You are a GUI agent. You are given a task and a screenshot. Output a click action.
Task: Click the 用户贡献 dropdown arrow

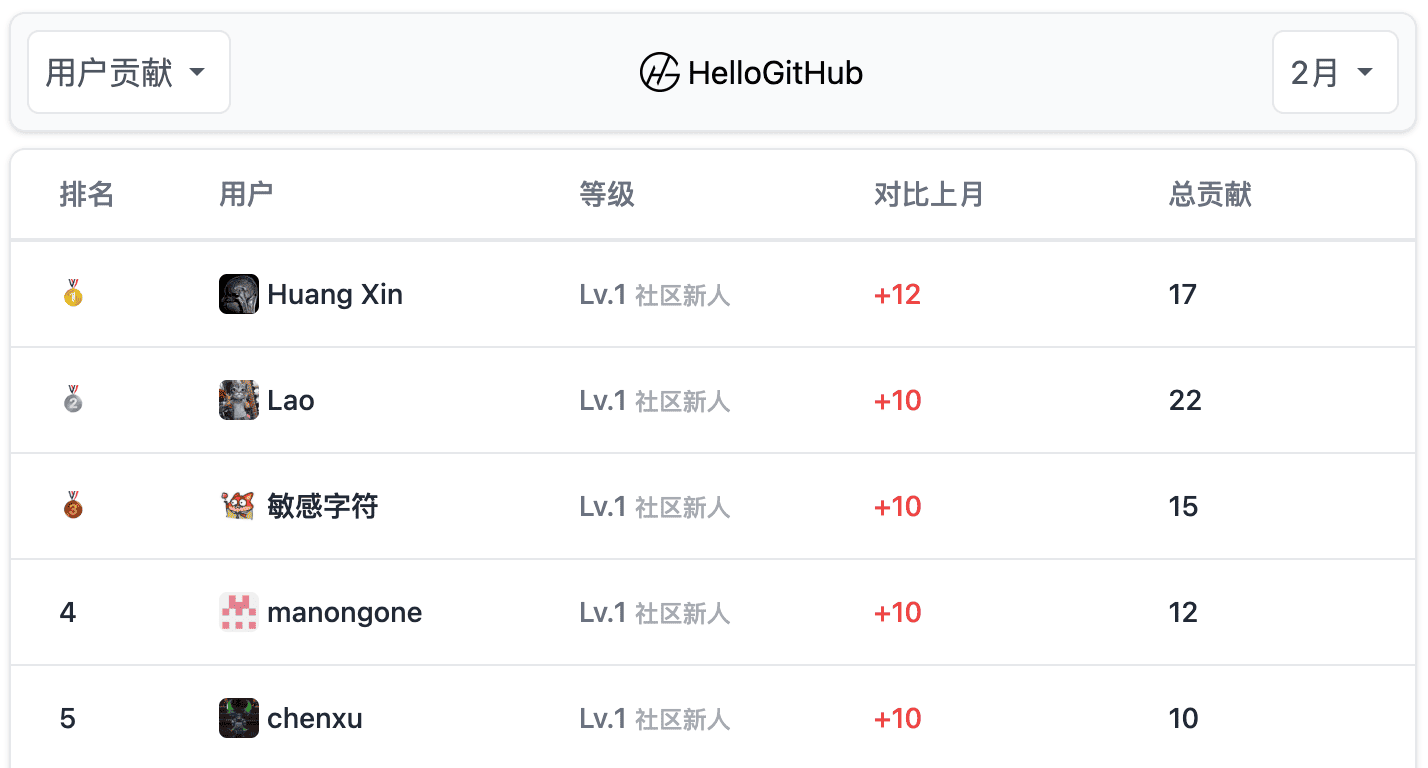click(x=197, y=73)
